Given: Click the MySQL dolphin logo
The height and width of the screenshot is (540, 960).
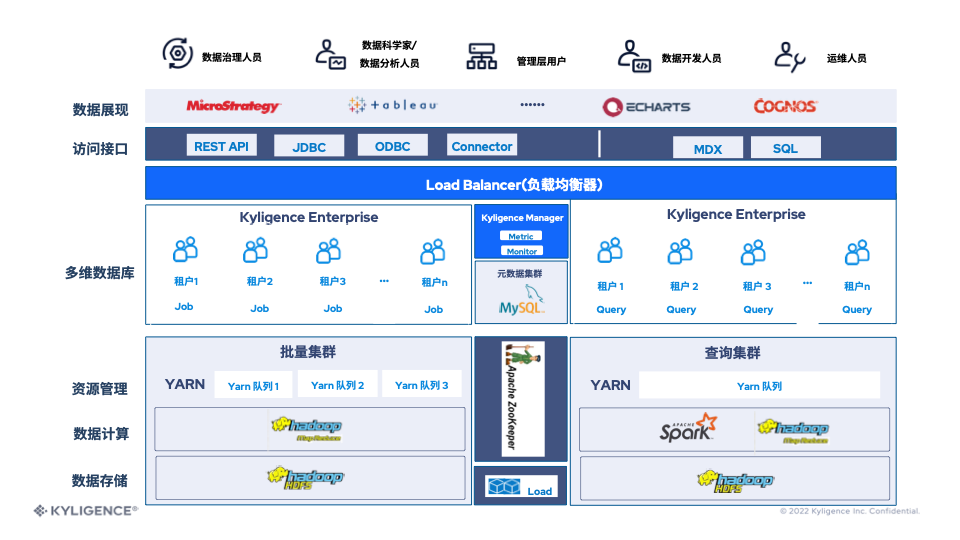Looking at the screenshot, I should coord(522,300).
